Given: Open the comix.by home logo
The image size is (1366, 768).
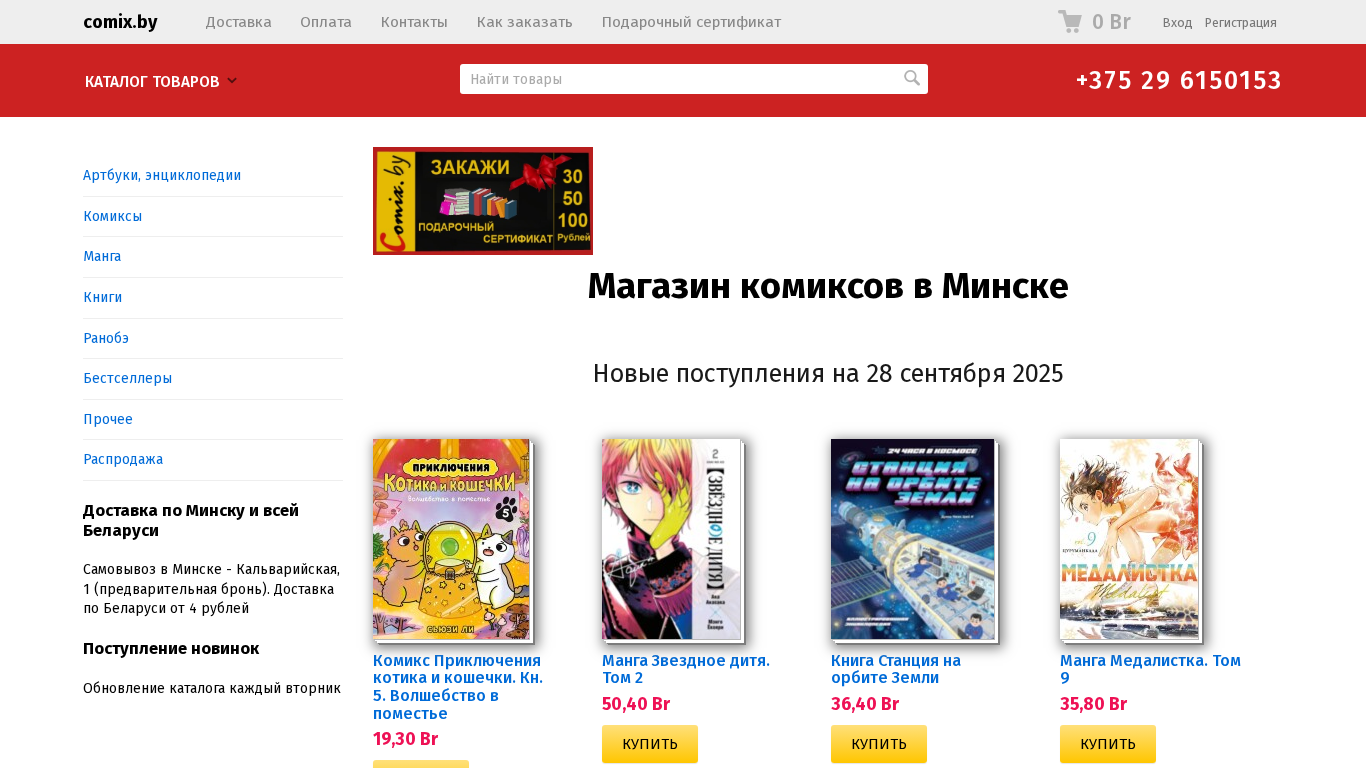Looking at the screenshot, I should 120,22.
